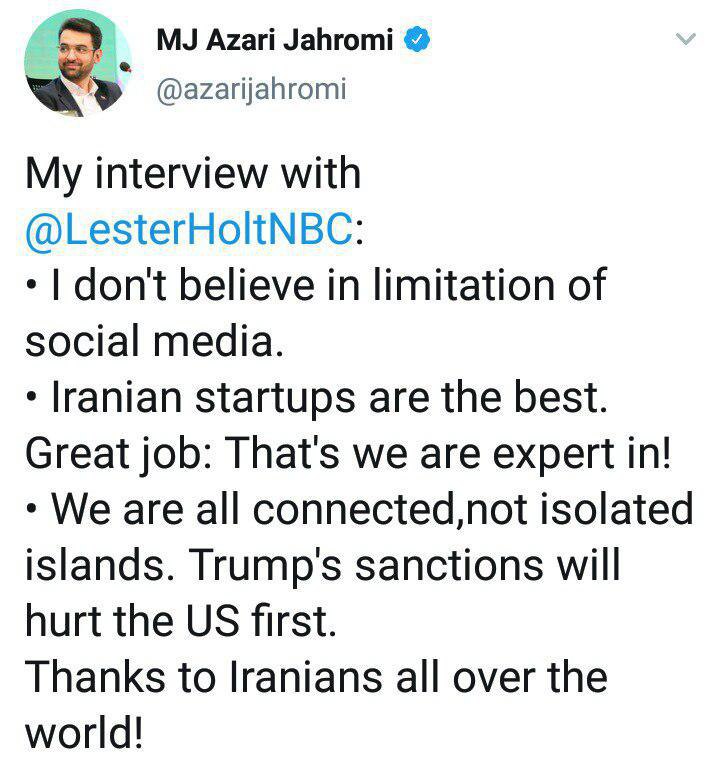Click the bullet before "Iranian startups"
Viewport: 720px width, 783px height.
31,398
